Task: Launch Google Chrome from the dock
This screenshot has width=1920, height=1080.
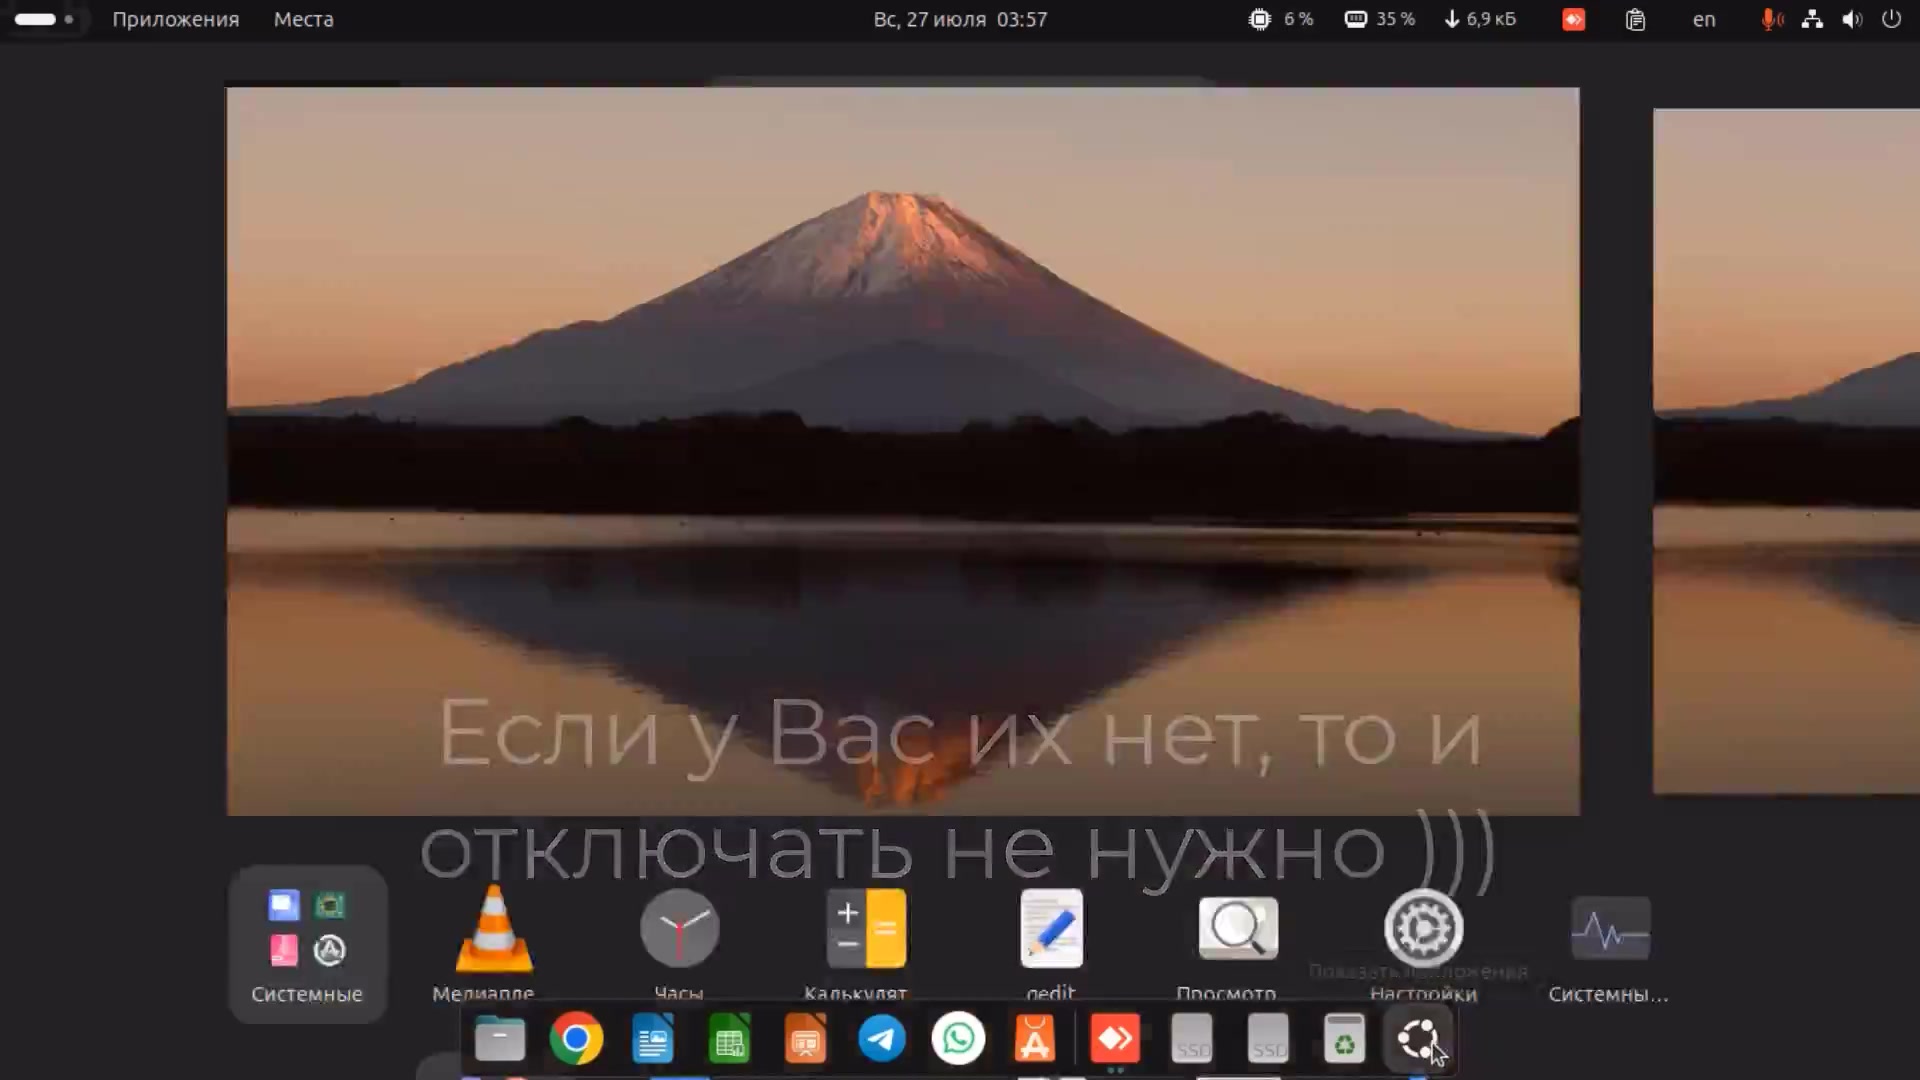Action: click(x=576, y=1039)
